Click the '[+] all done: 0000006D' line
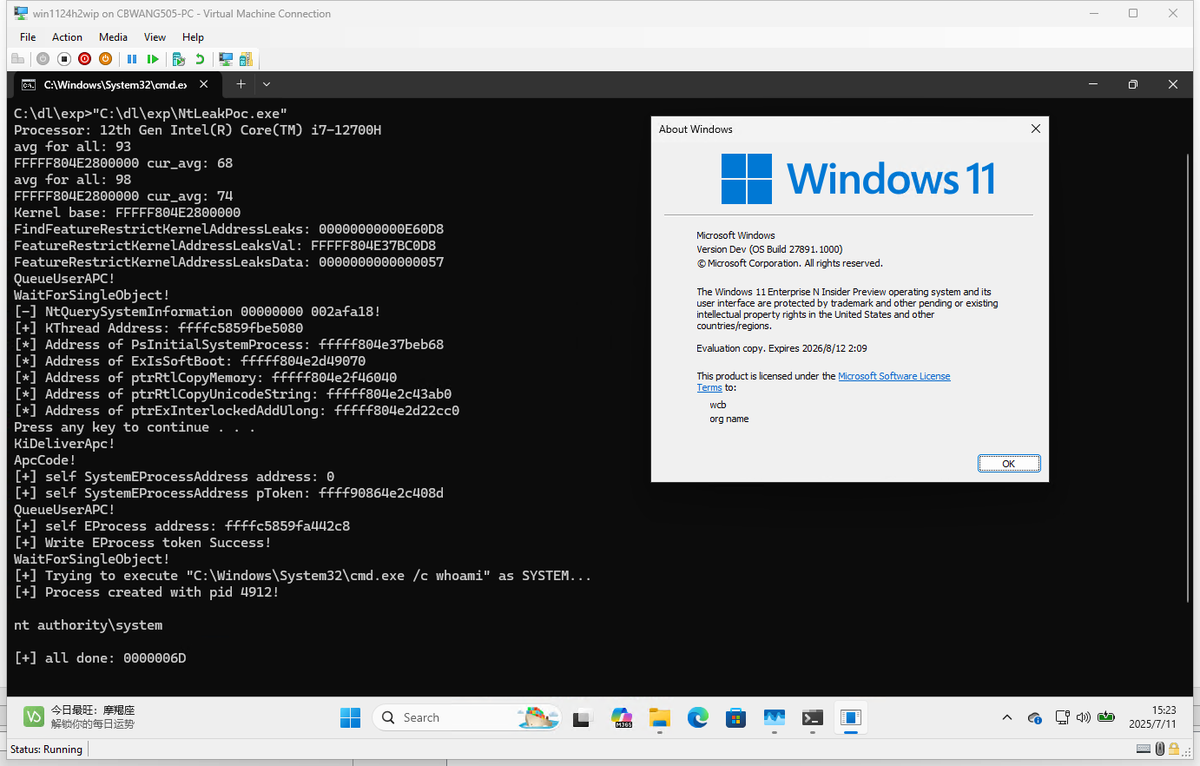Screen dimensions: 1200x766 tap(100, 658)
